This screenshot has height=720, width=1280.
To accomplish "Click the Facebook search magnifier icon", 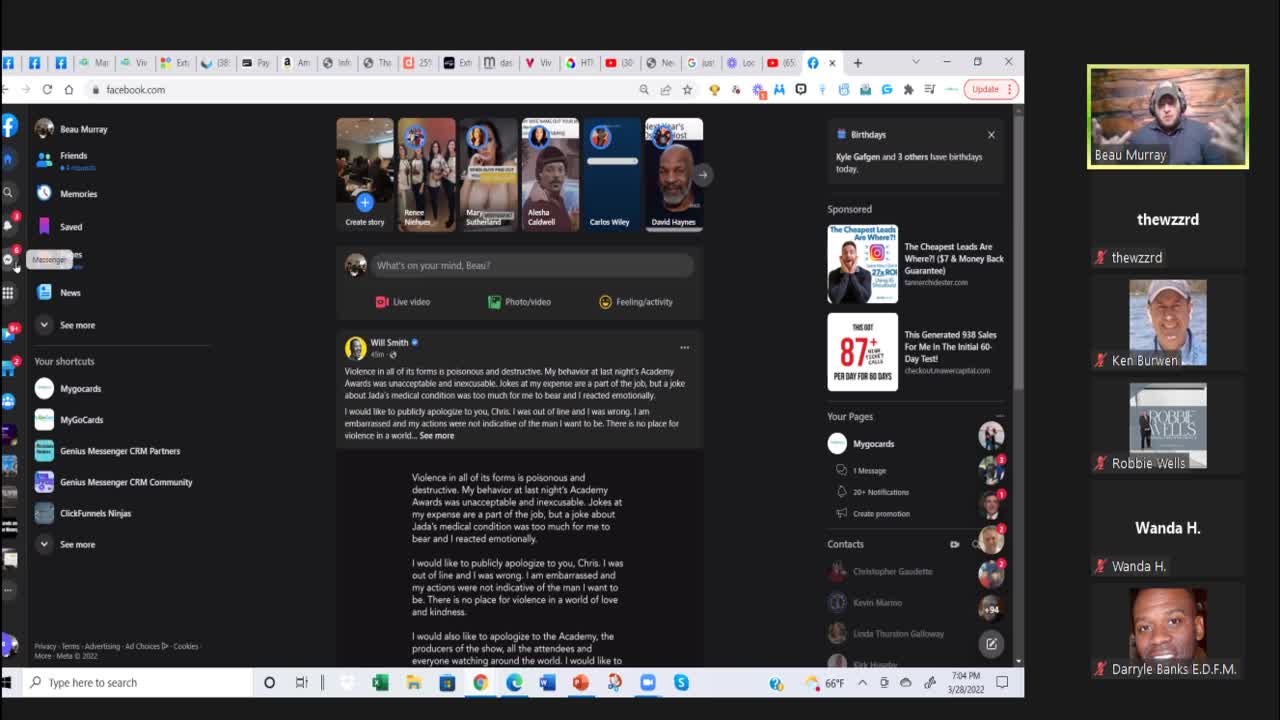I will point(8,192).
